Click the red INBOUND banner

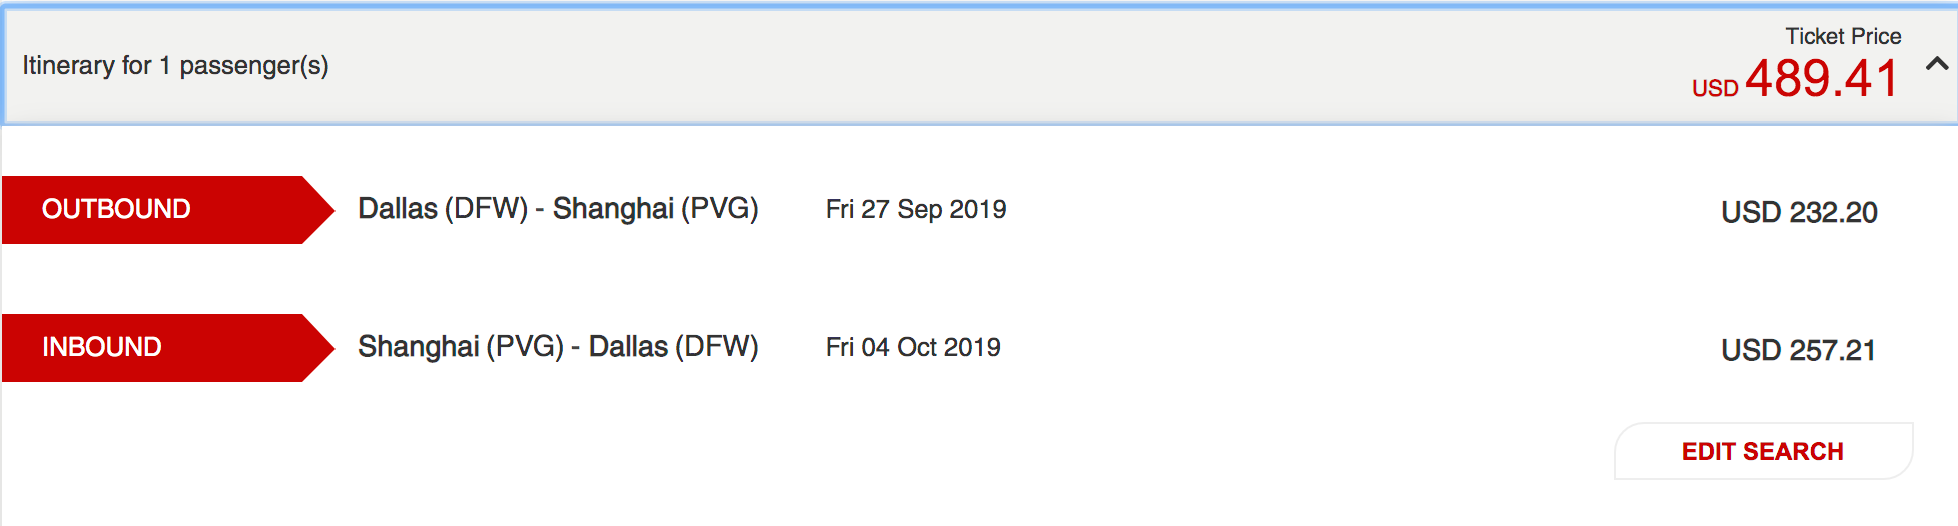(x=150, y=347)
